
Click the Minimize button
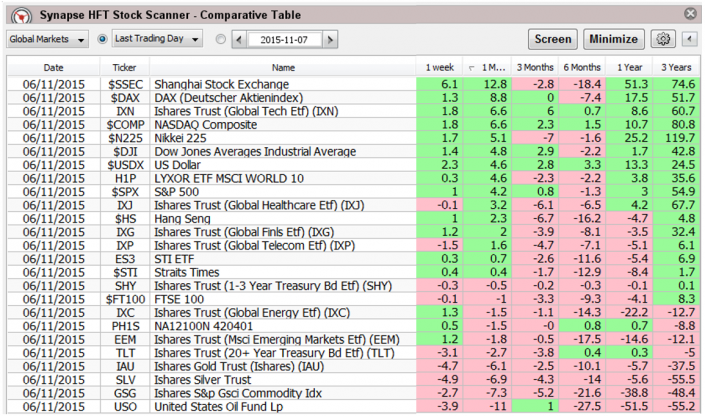[613, 39]
